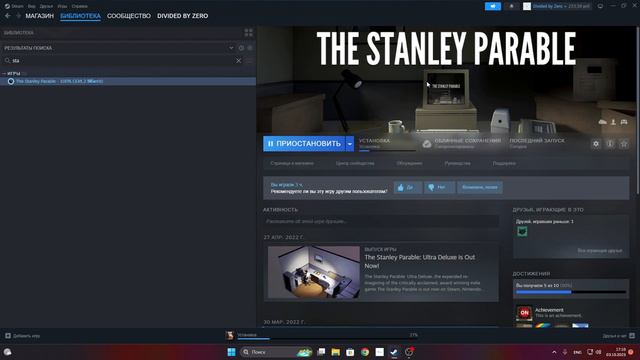Pause download with ПРИОСТАНОВИТЬ button

point(304,144)
